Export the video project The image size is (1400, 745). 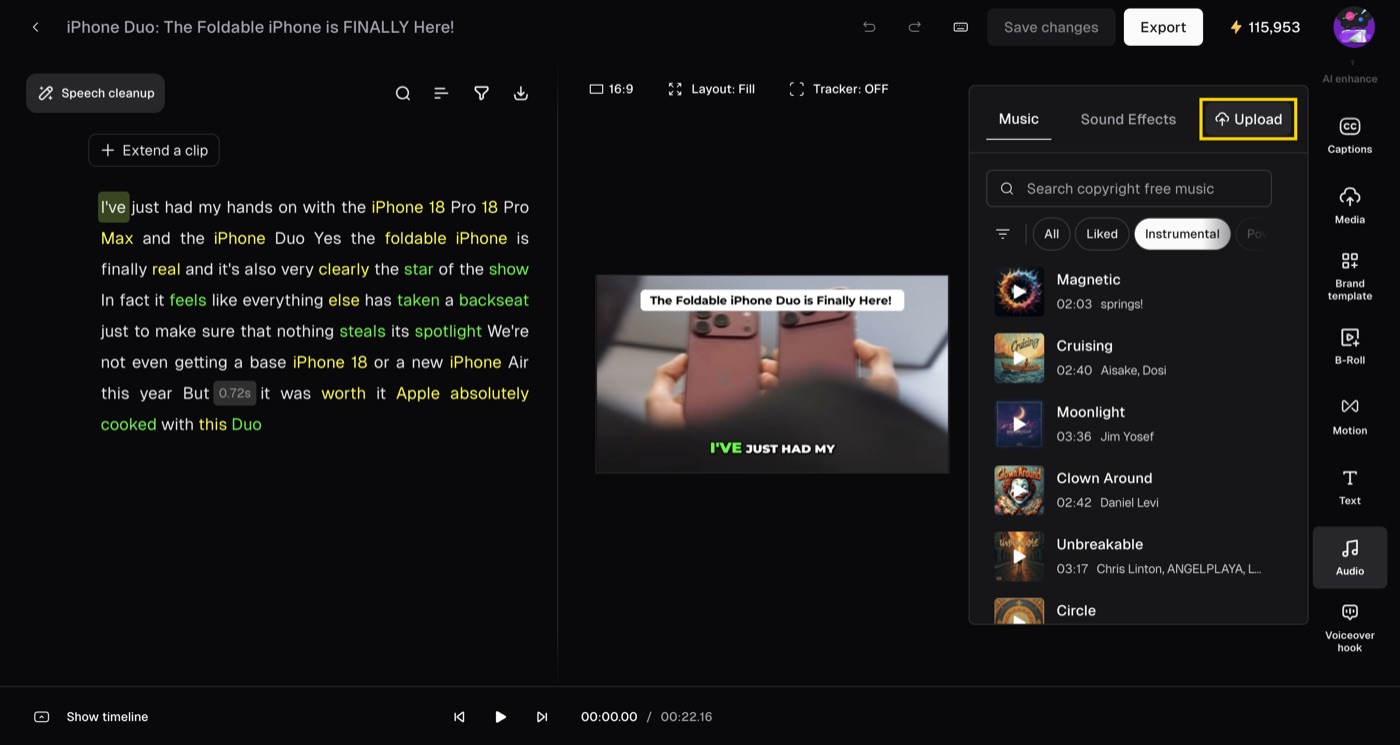(x=1163, y=27)
